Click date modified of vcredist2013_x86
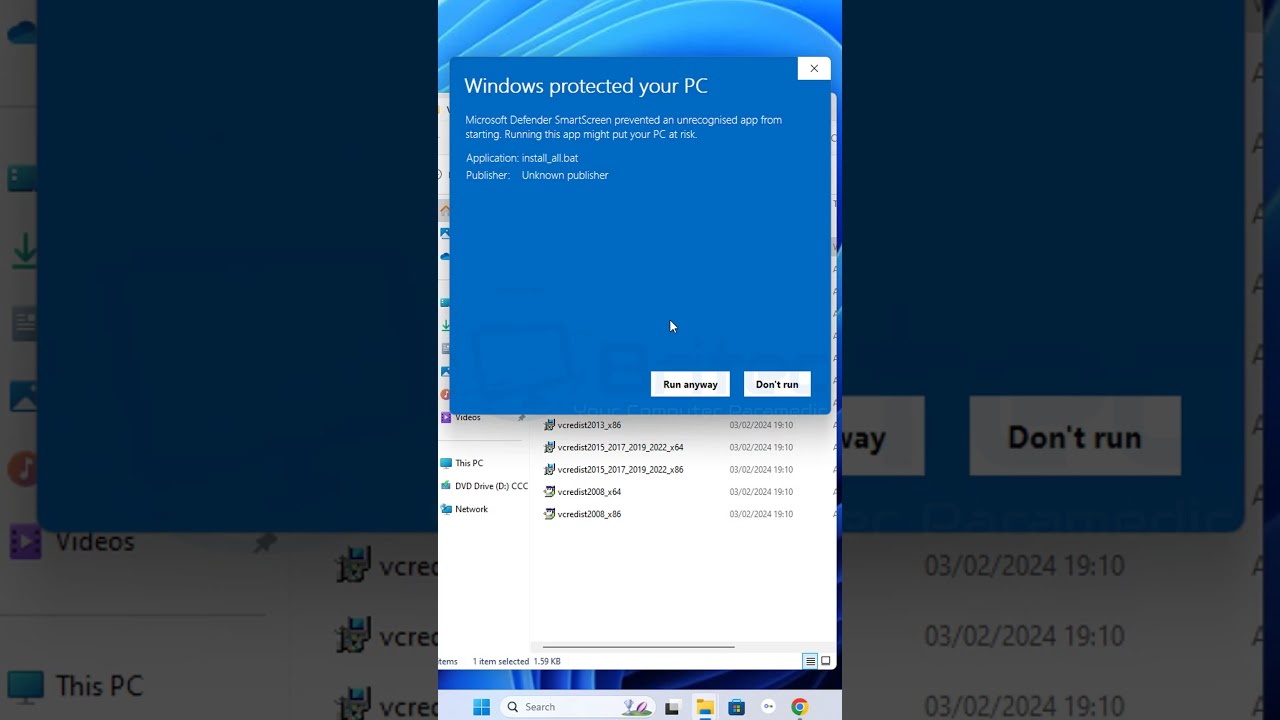 click(x=761, y=425)
